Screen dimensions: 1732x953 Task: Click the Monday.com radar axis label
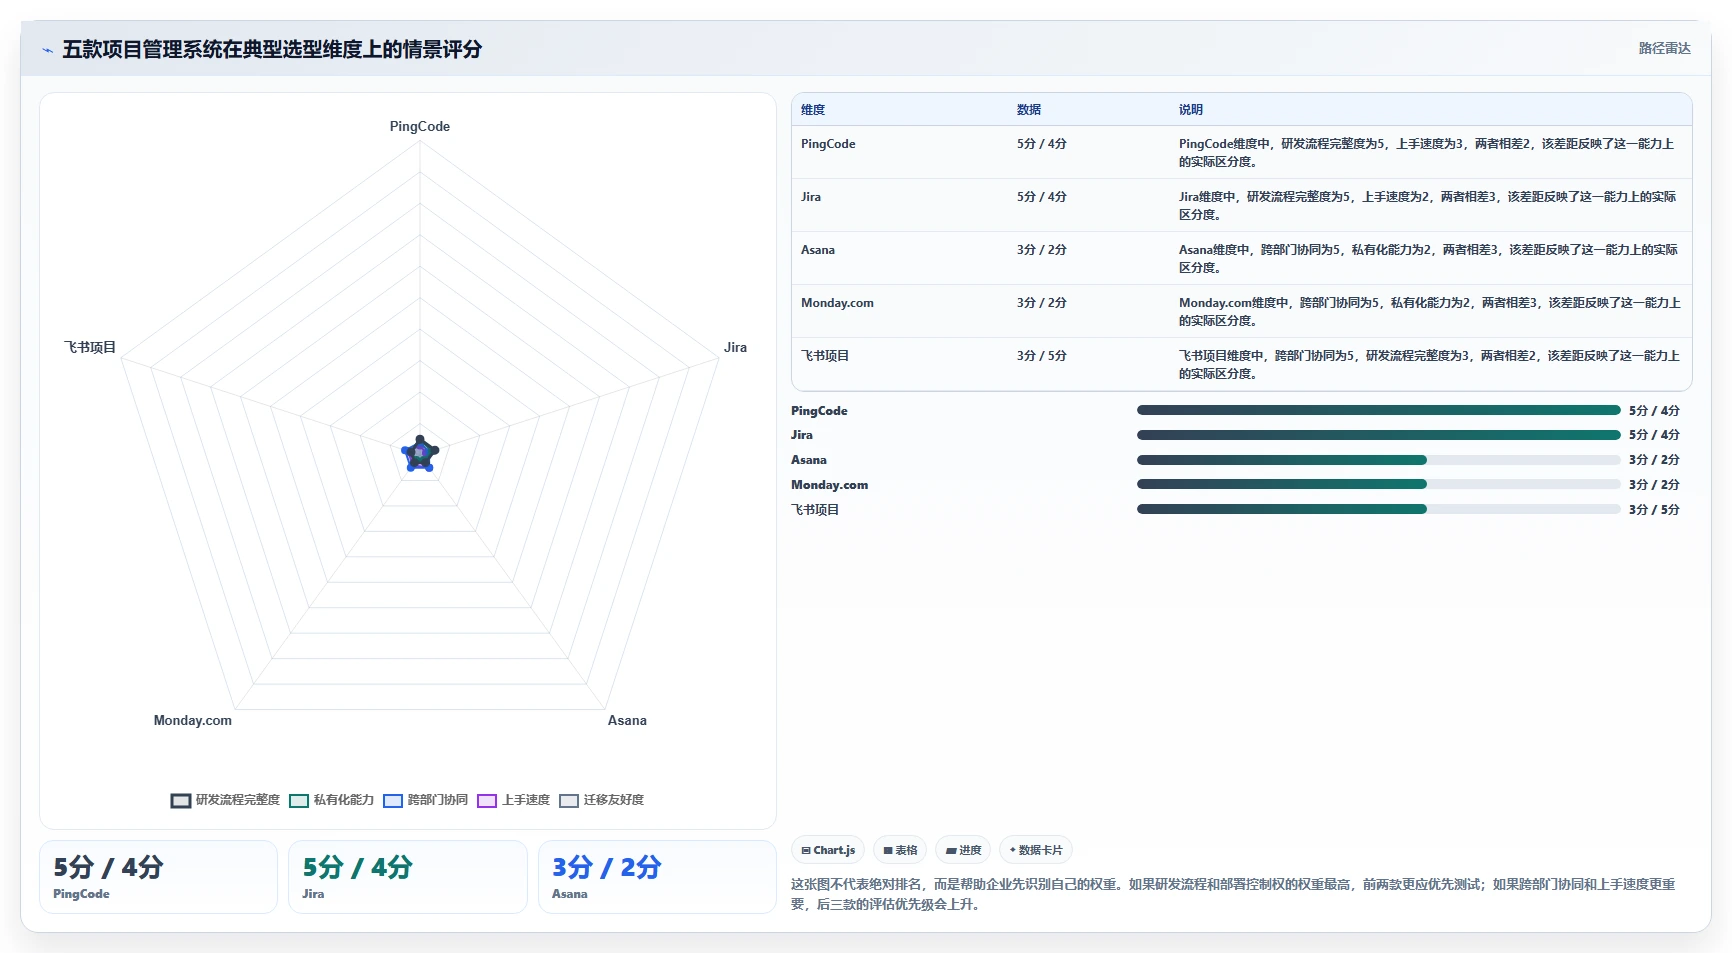[x=193, y=720]
